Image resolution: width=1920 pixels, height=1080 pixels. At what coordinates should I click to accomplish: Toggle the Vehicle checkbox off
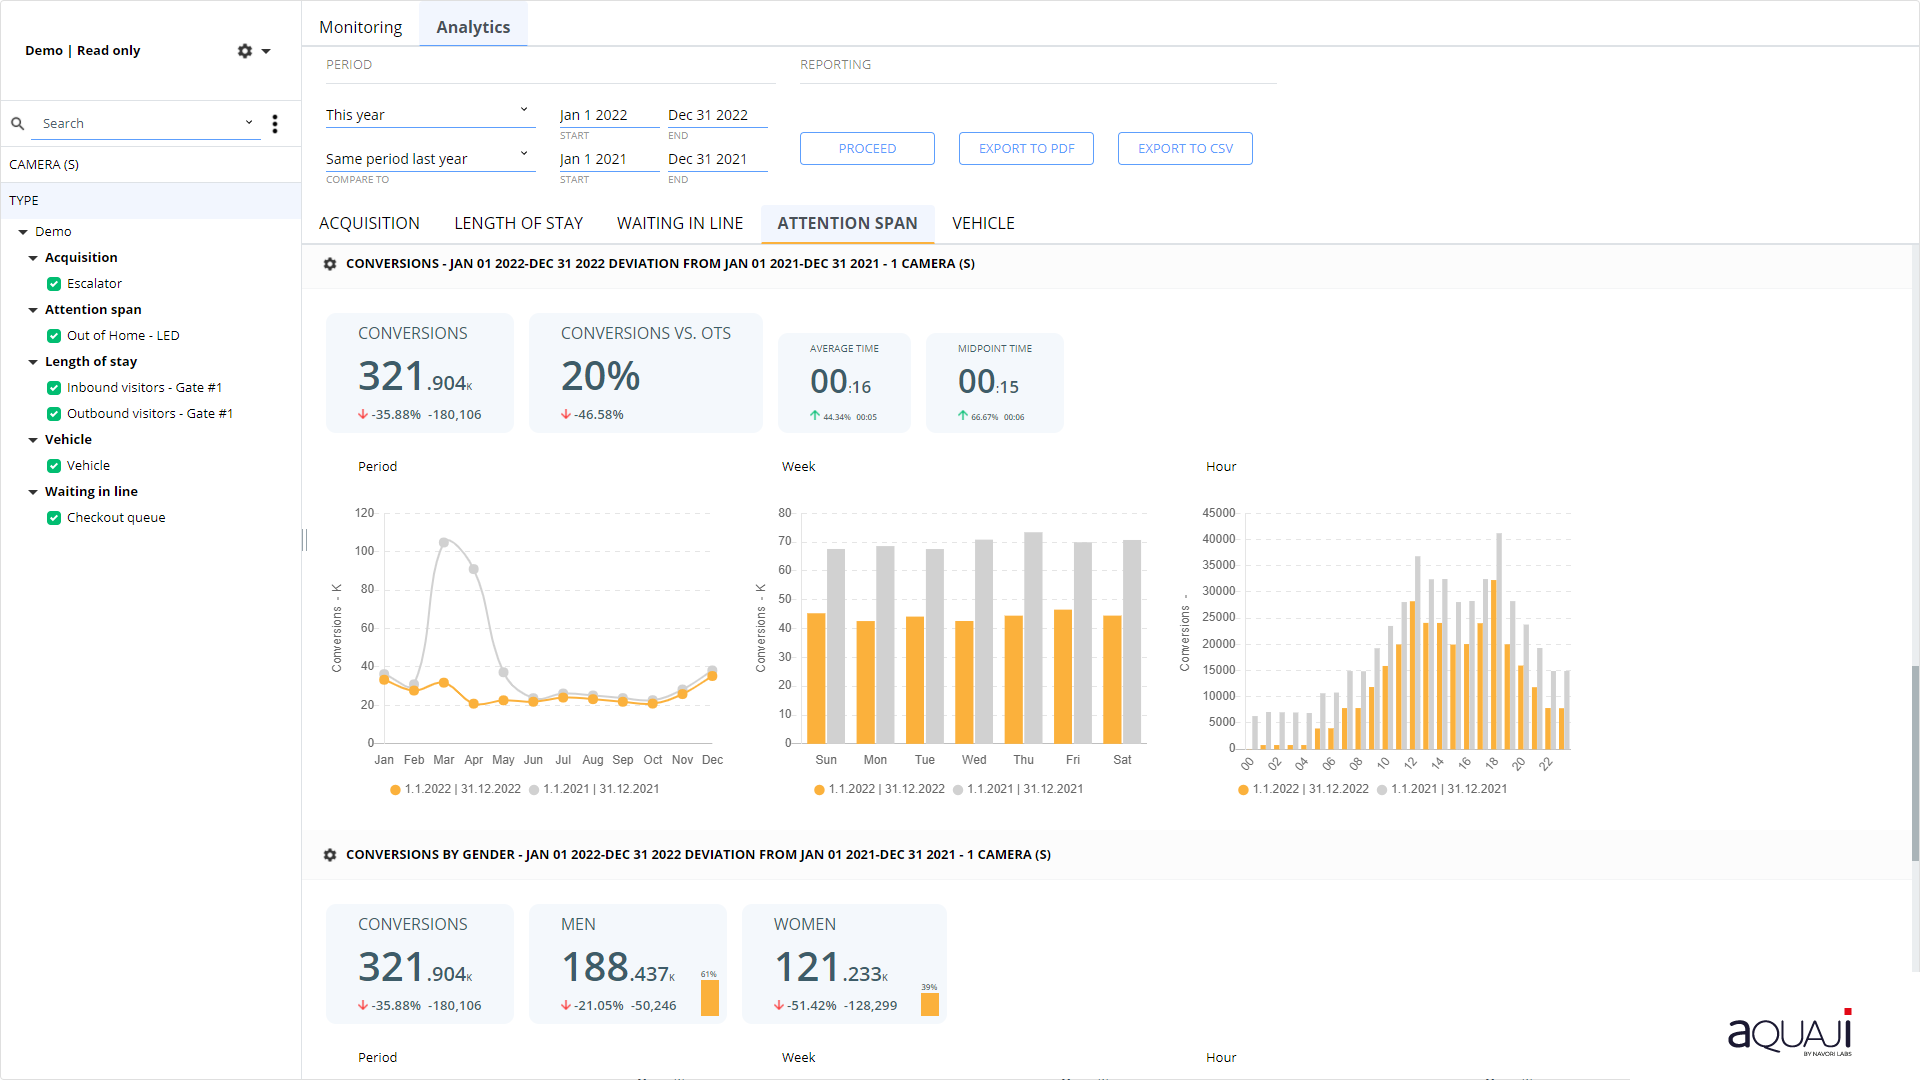pos(54,464)
